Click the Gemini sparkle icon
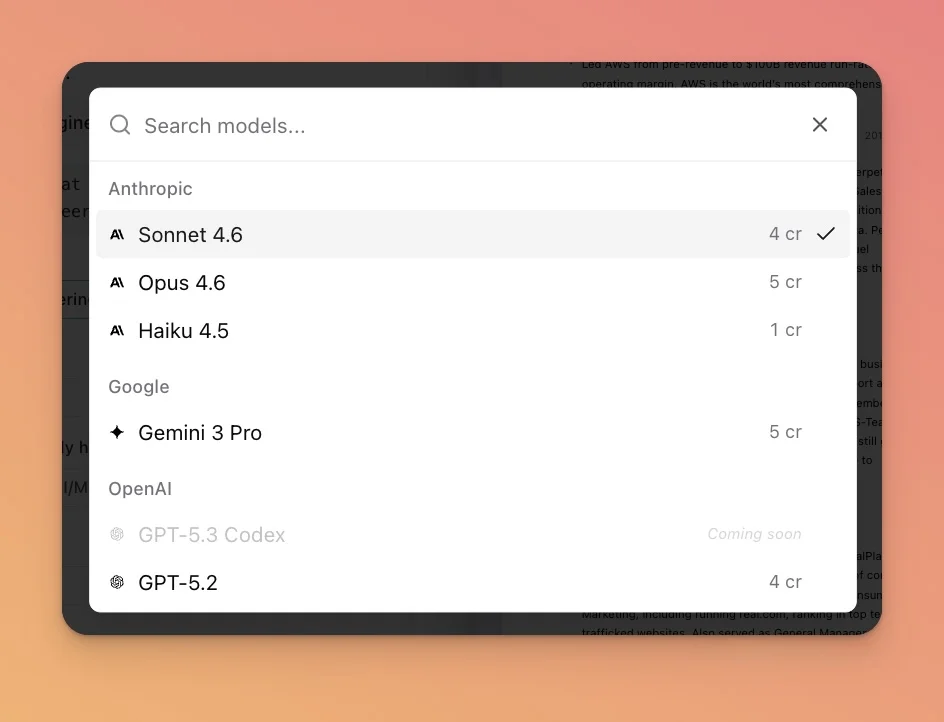 (117, 433)
